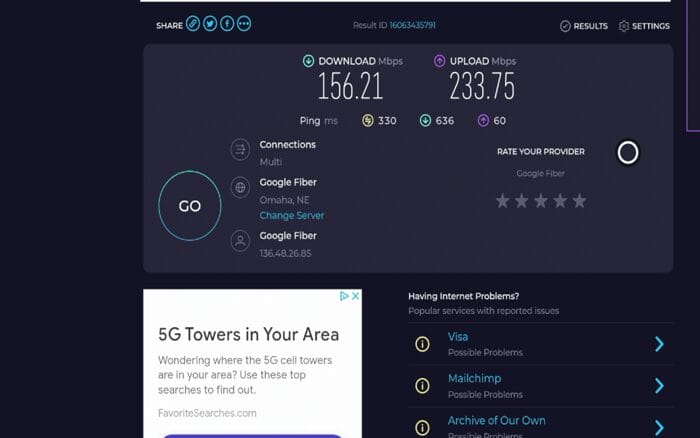Open Settings gear icon

624,26
